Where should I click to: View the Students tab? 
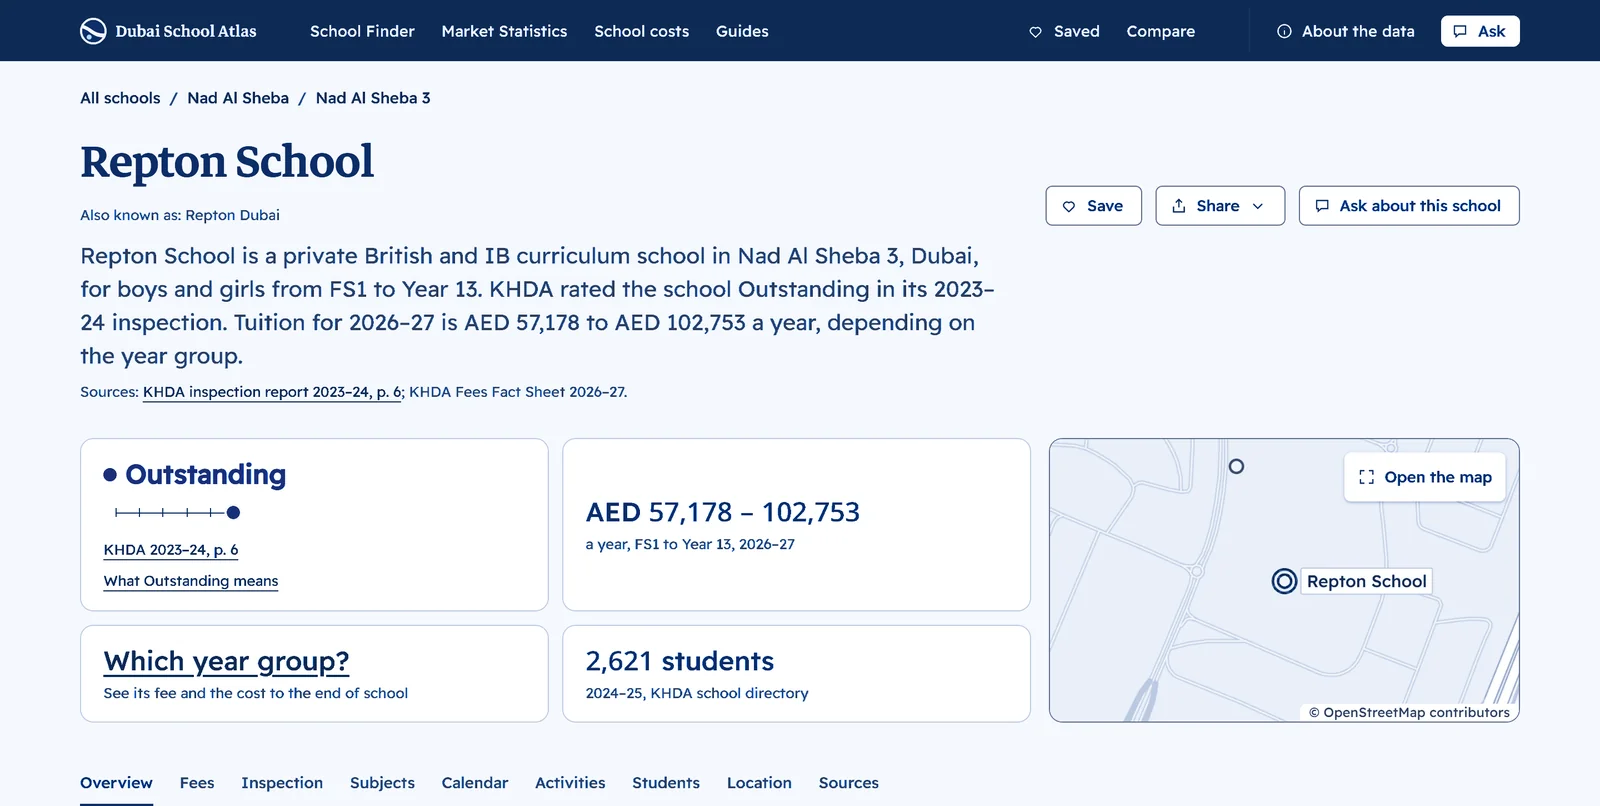tap(666, 783)
